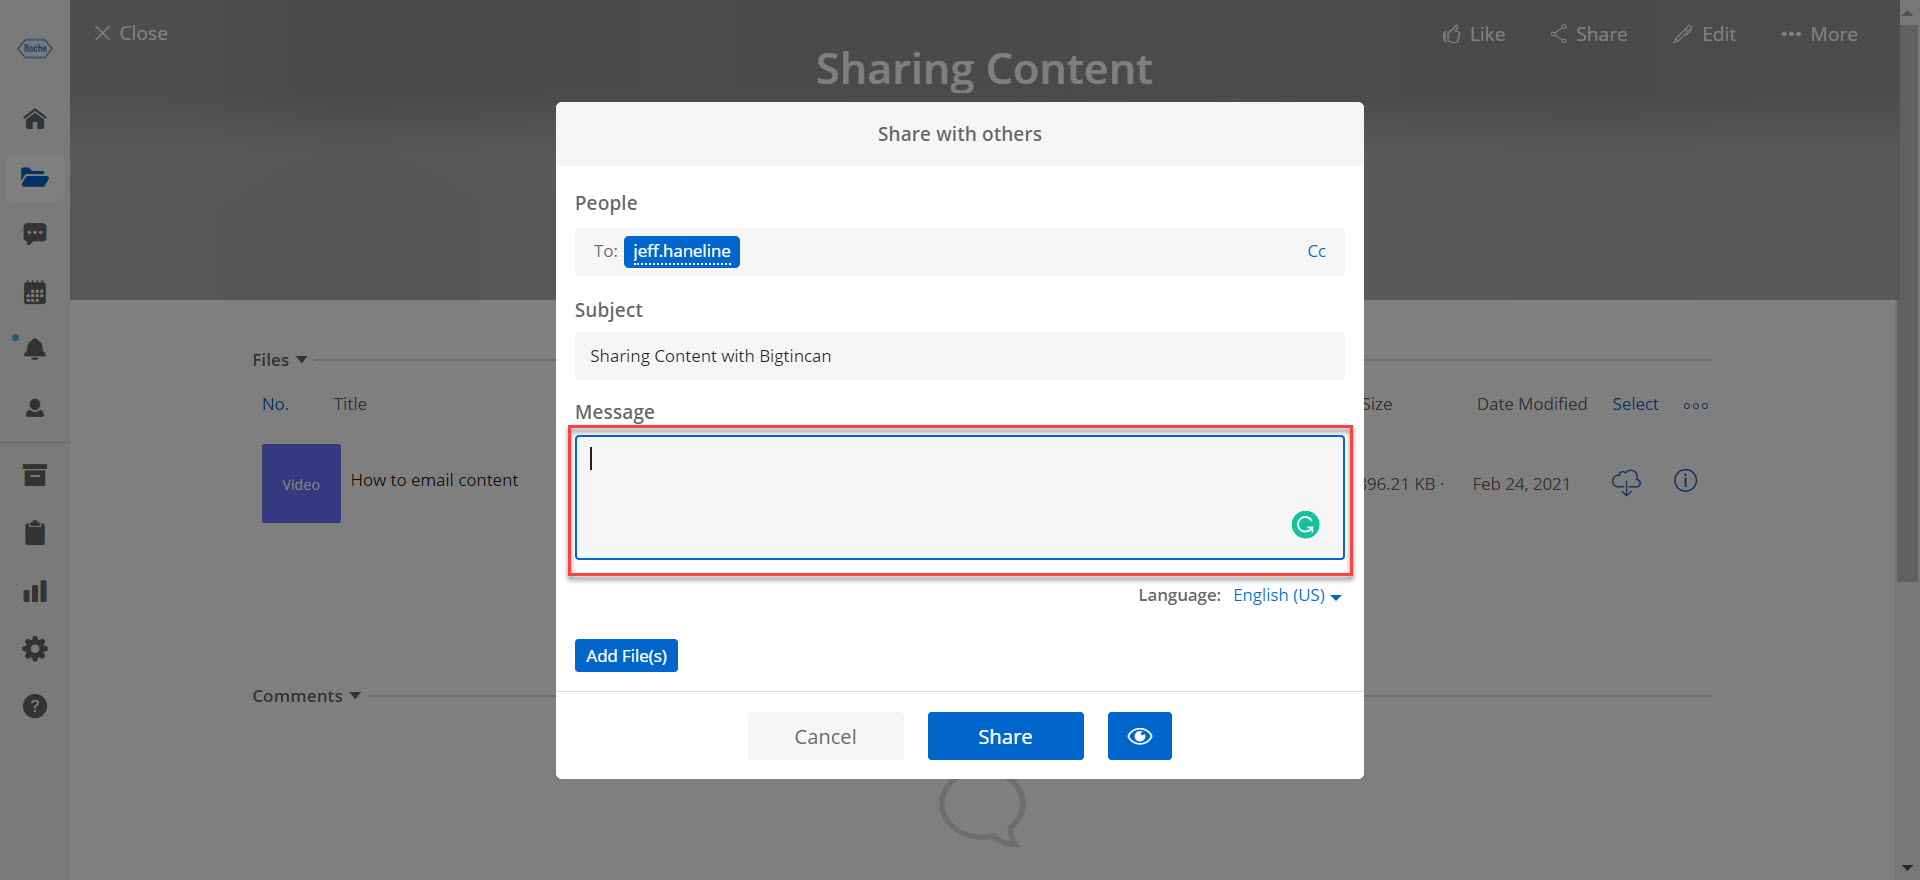The width and height of the screenshot is (1920, 880).
Task: Click the Title column header
Action: tap(350, 404)
